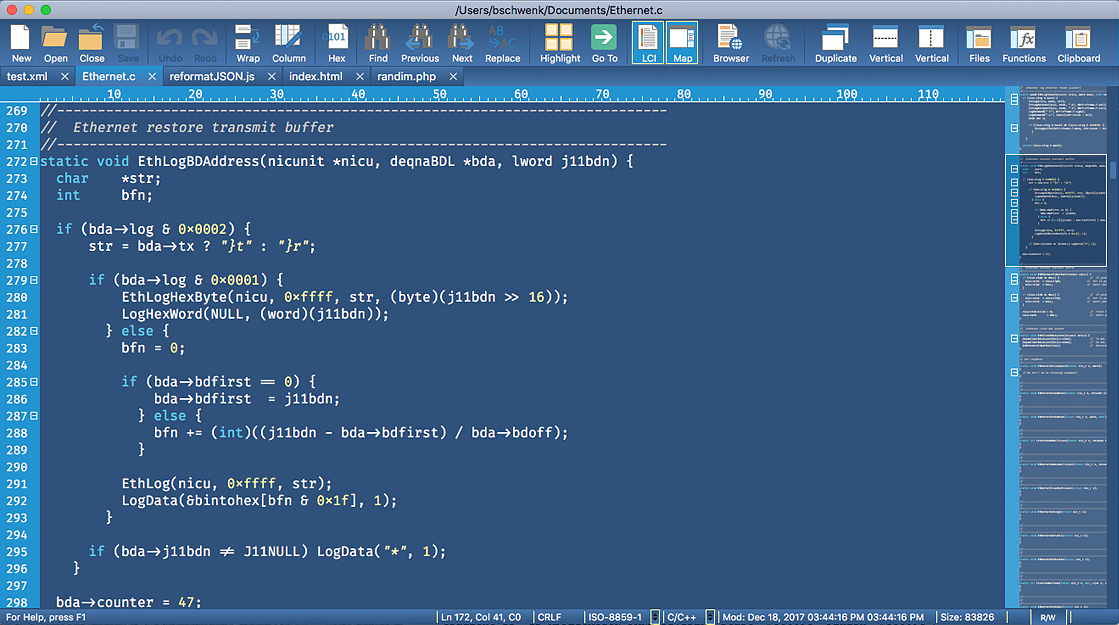
Task: Click the Find binoculars icon
Action: tap(378, 43)
